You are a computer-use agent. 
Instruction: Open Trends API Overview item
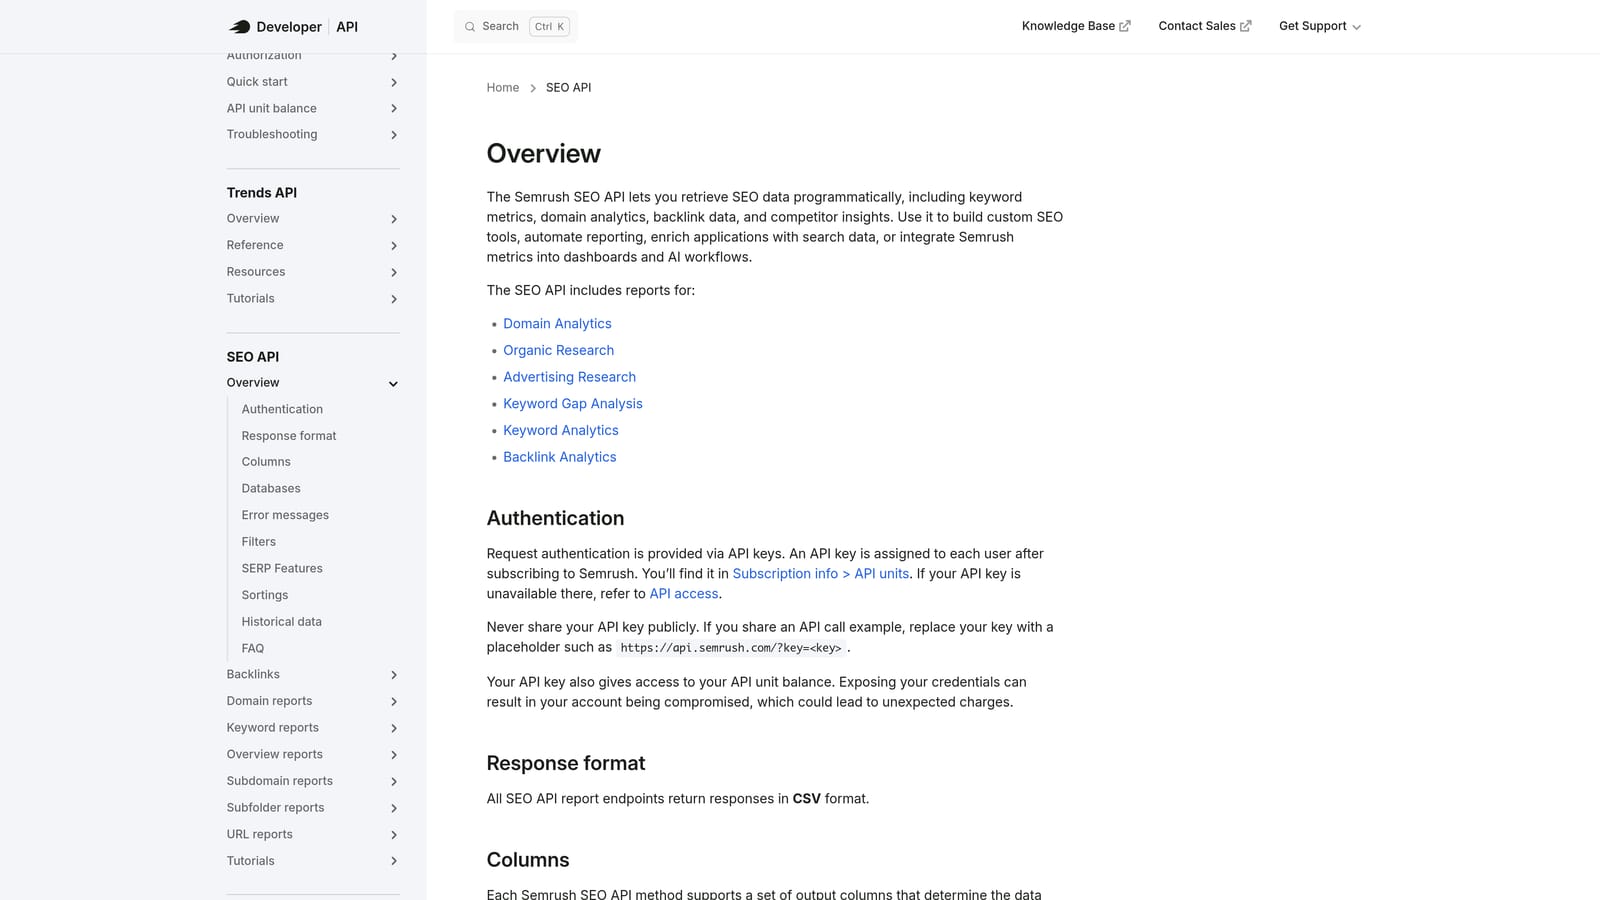click(x=253, y=219)
